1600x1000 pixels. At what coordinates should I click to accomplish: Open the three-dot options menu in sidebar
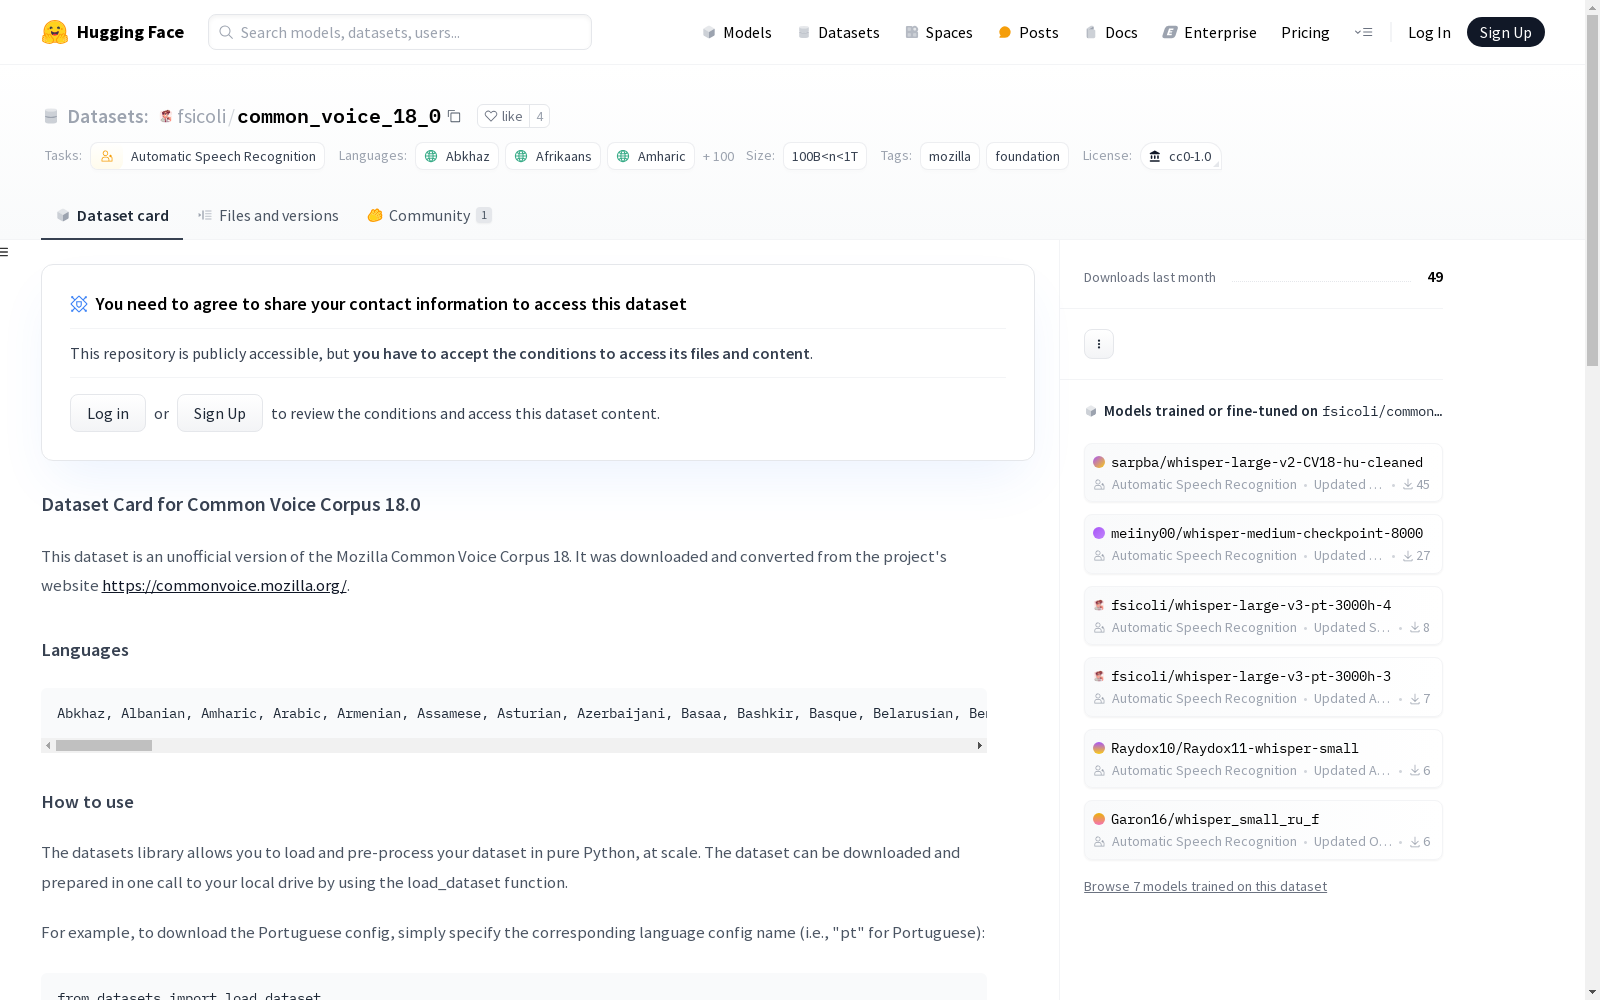[1099, 344]
